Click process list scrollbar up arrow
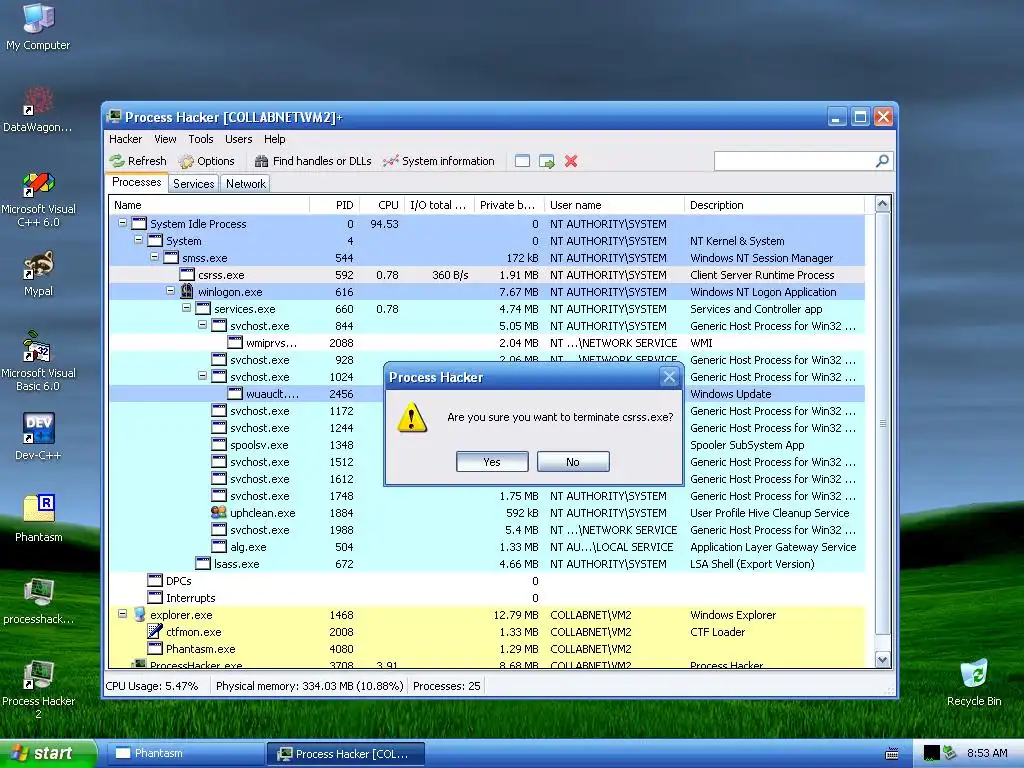Screen dimensions: 1024x768 [x=882, y=204]
